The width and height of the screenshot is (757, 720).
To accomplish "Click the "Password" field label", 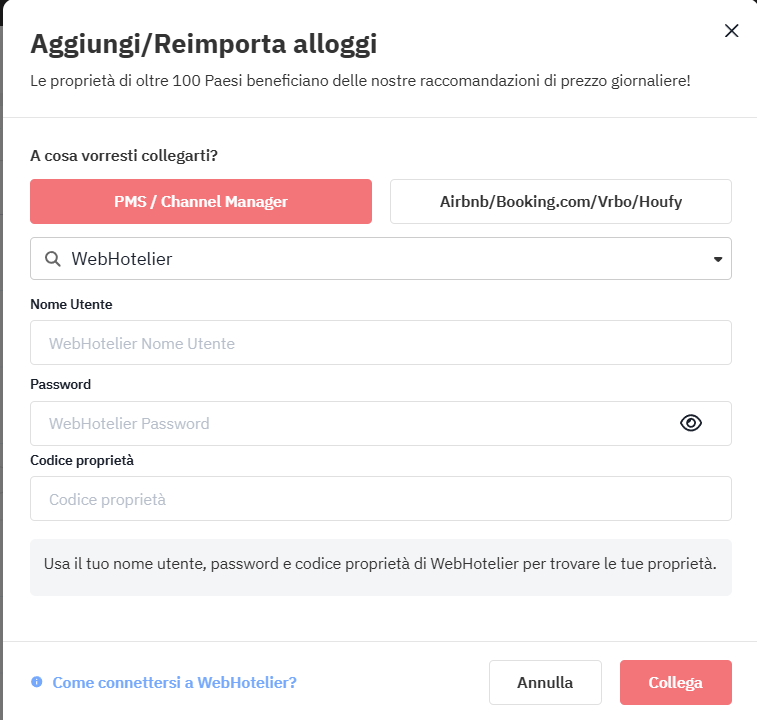I will (60, 384).
